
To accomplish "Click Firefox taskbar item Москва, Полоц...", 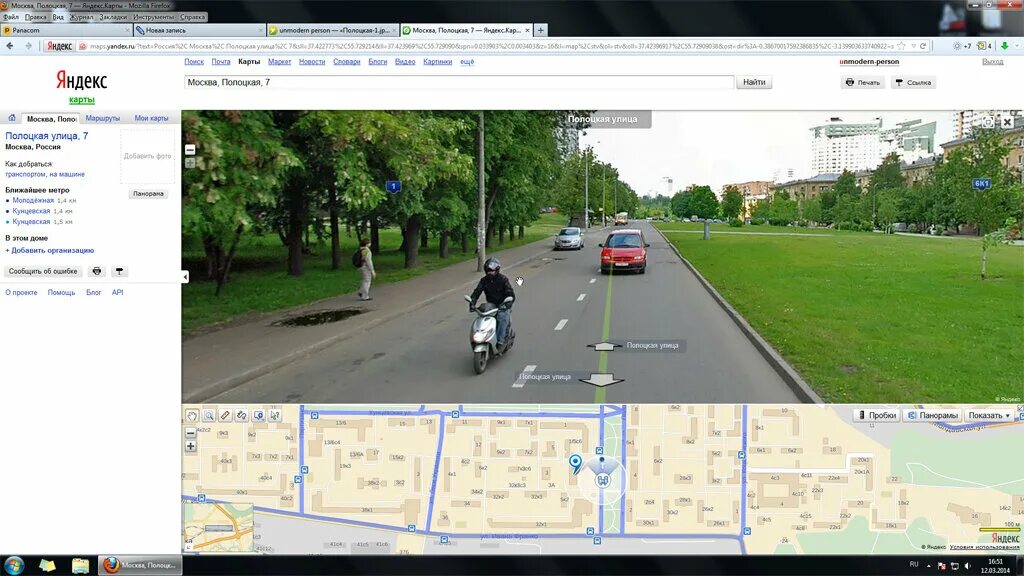I will click(x=140, y=566).
